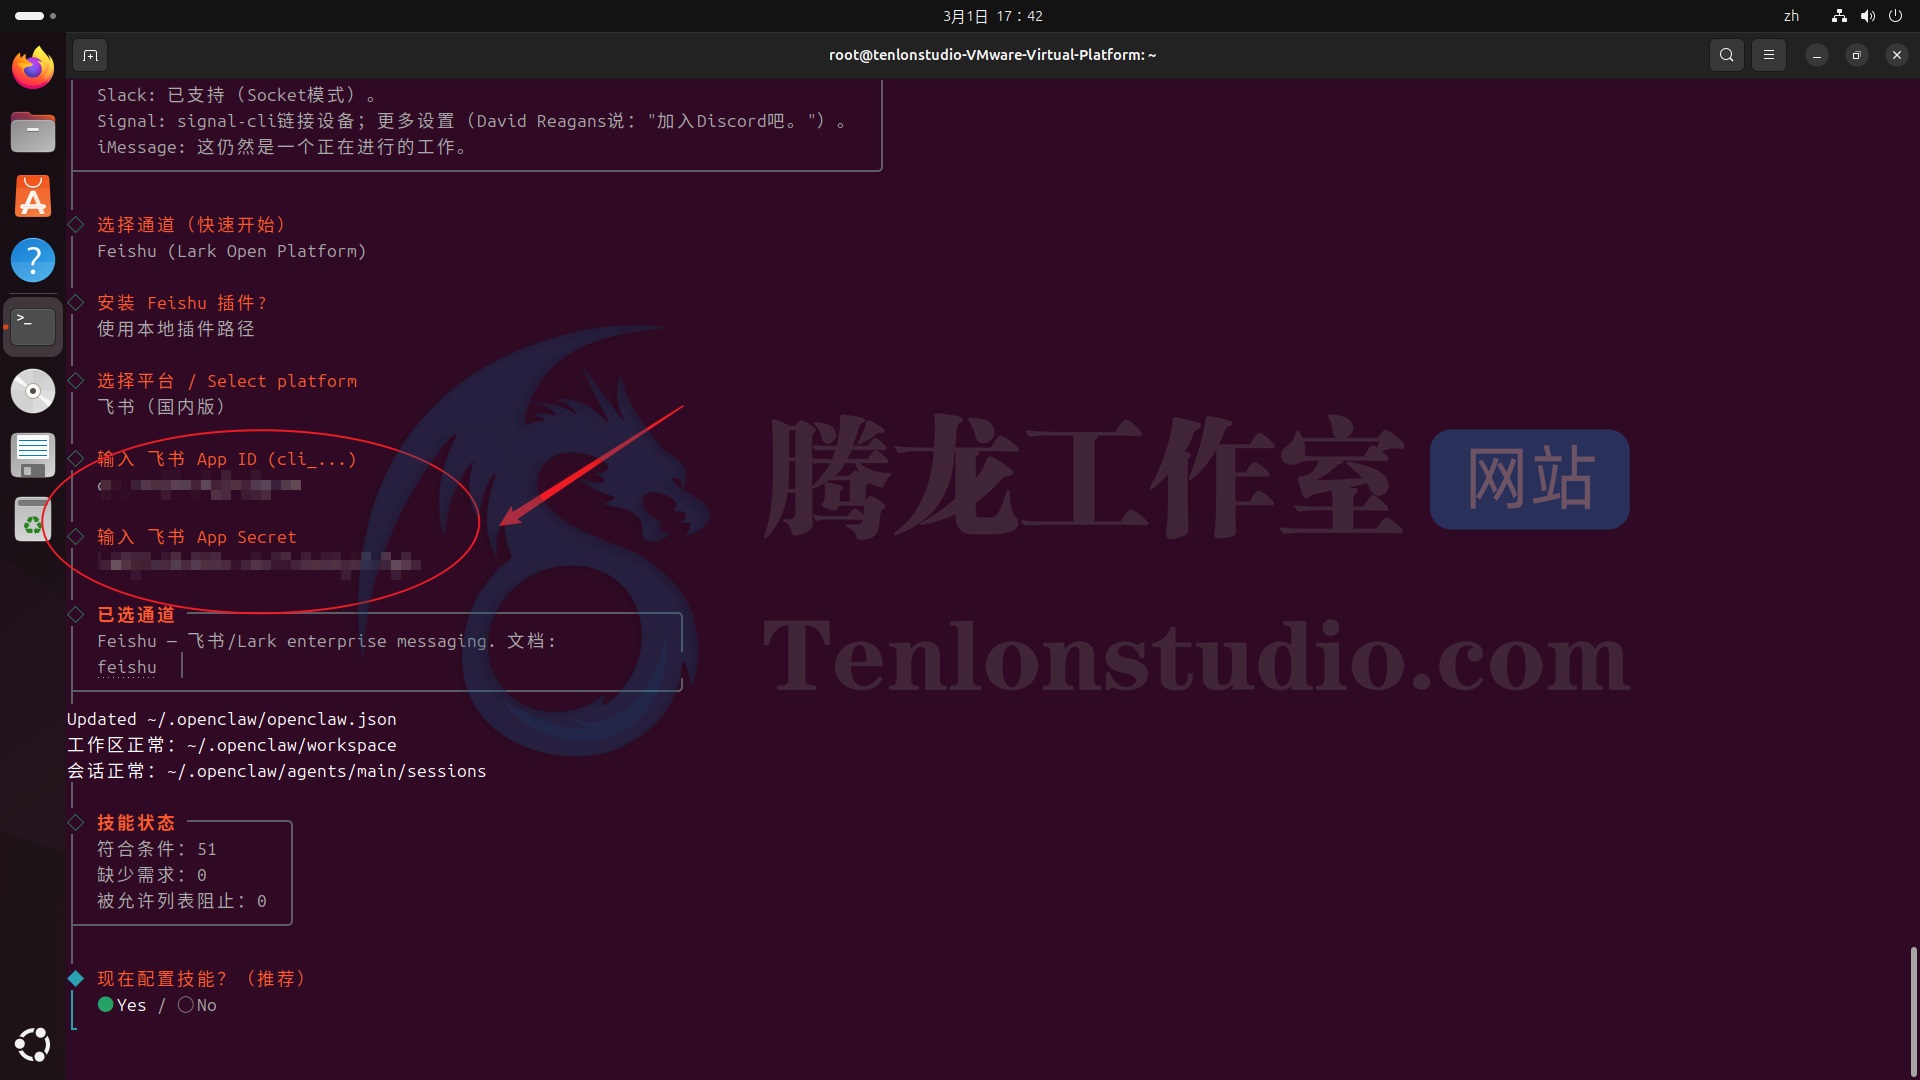Viewport: 1920px width, 1080px height.
Task: Select the No radio option
Action: (x=186, y=1005)
